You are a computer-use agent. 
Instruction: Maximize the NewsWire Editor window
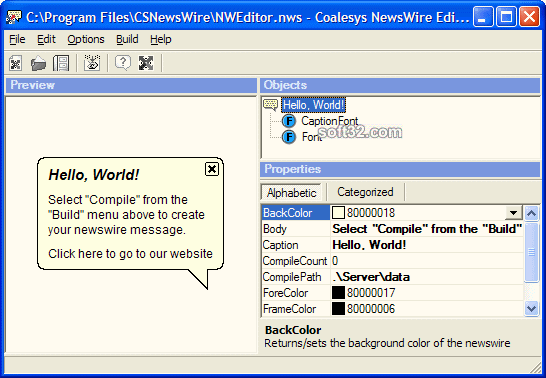click(x=506, y=16)
